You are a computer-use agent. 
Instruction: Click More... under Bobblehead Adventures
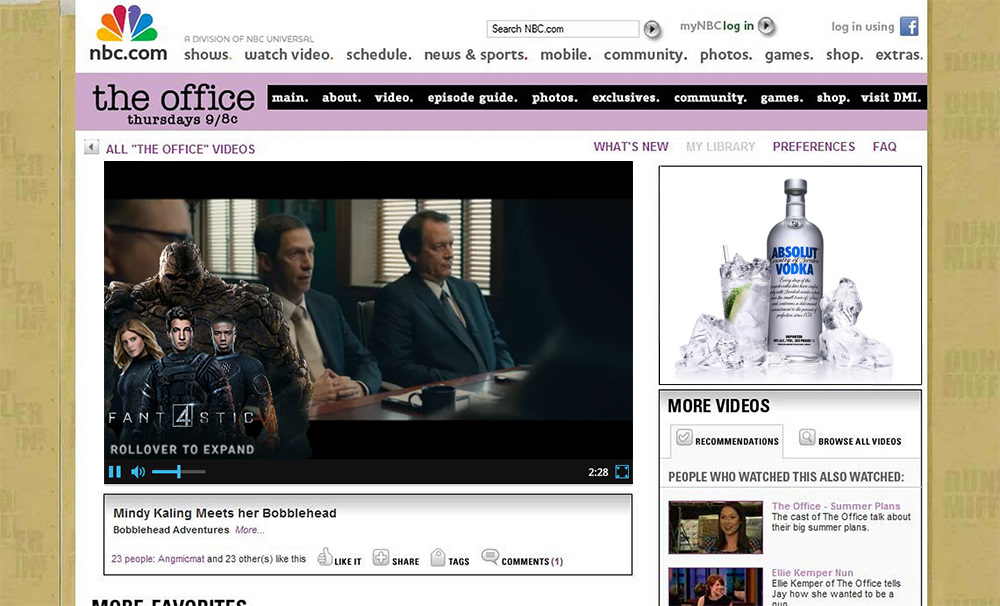click(x=249, y=530)
